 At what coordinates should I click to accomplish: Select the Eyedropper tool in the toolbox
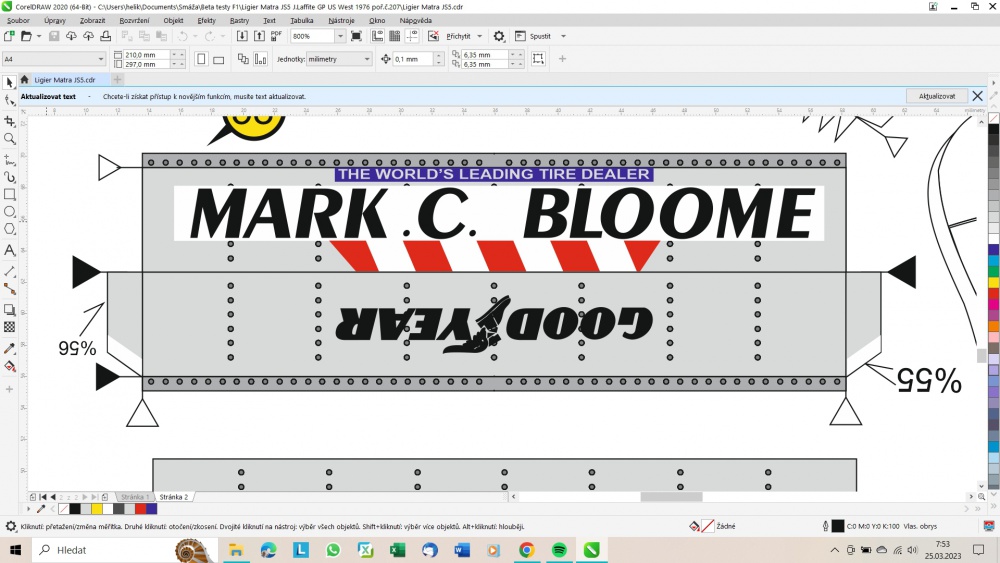(x=10, y=349)
